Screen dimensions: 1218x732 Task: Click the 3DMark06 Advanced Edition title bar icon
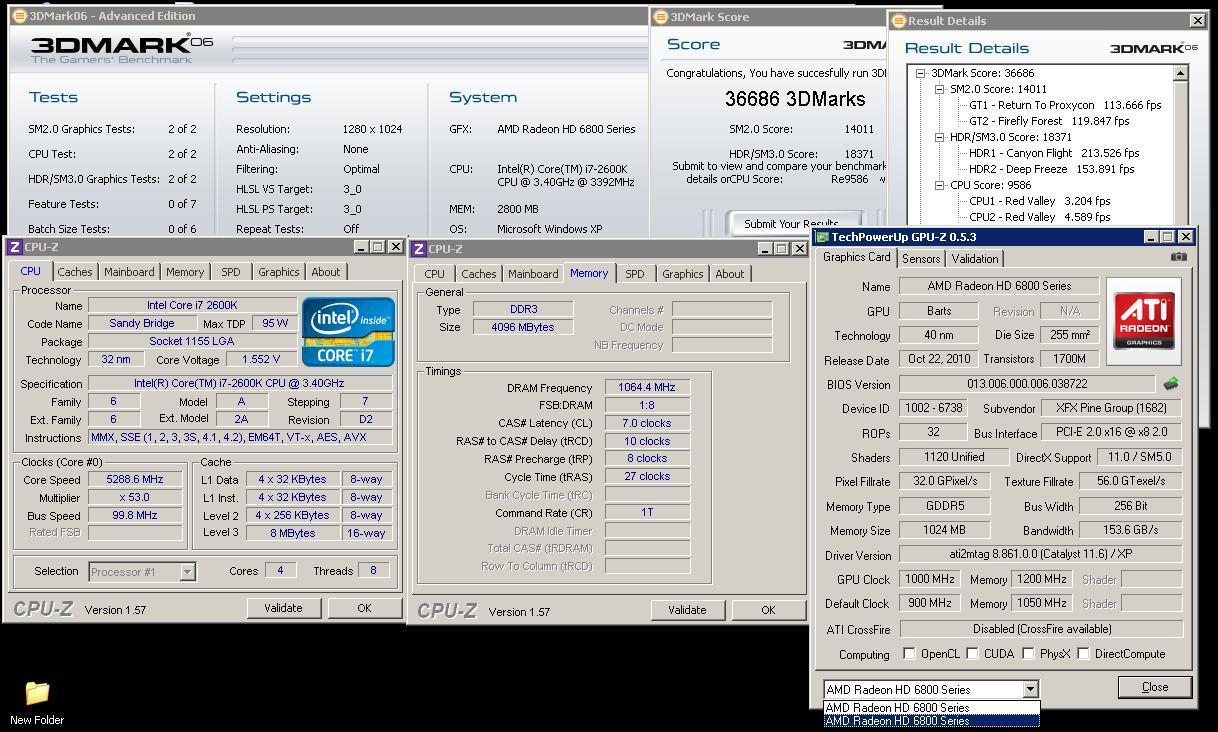[x=19, y=16]
